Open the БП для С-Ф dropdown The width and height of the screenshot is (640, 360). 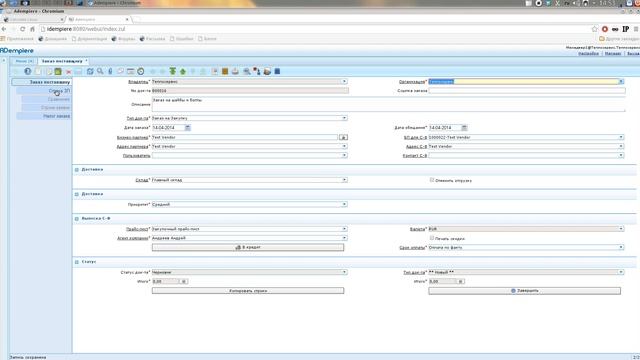coord(621,137)
